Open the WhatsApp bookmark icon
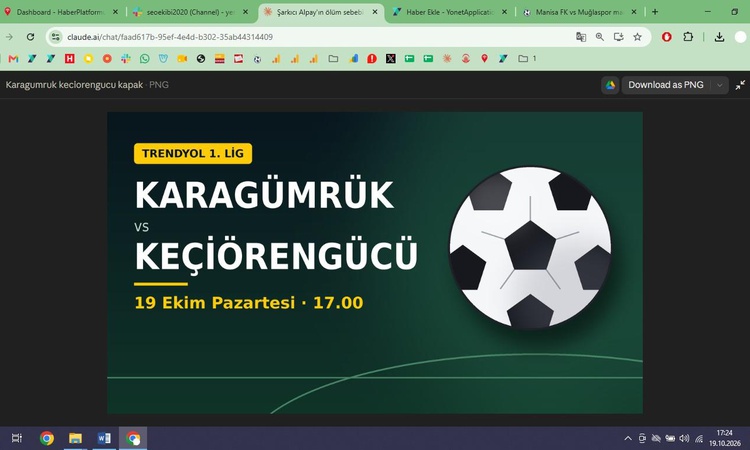Image resolution: width=750 pixels, height=450 pixels. [144, 59]
